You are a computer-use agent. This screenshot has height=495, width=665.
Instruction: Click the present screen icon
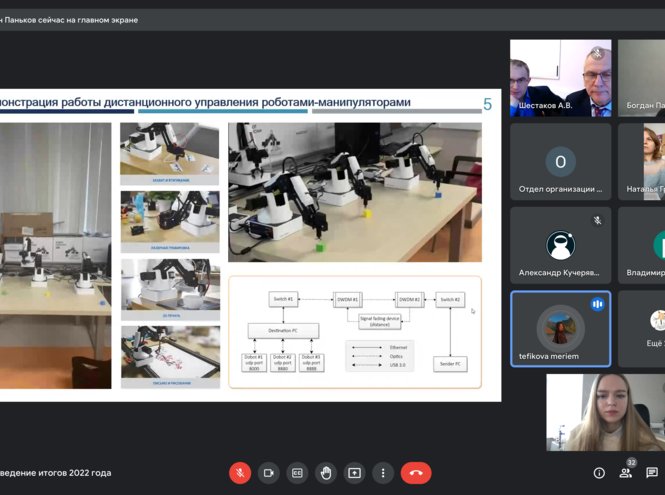tap(354, 473)
